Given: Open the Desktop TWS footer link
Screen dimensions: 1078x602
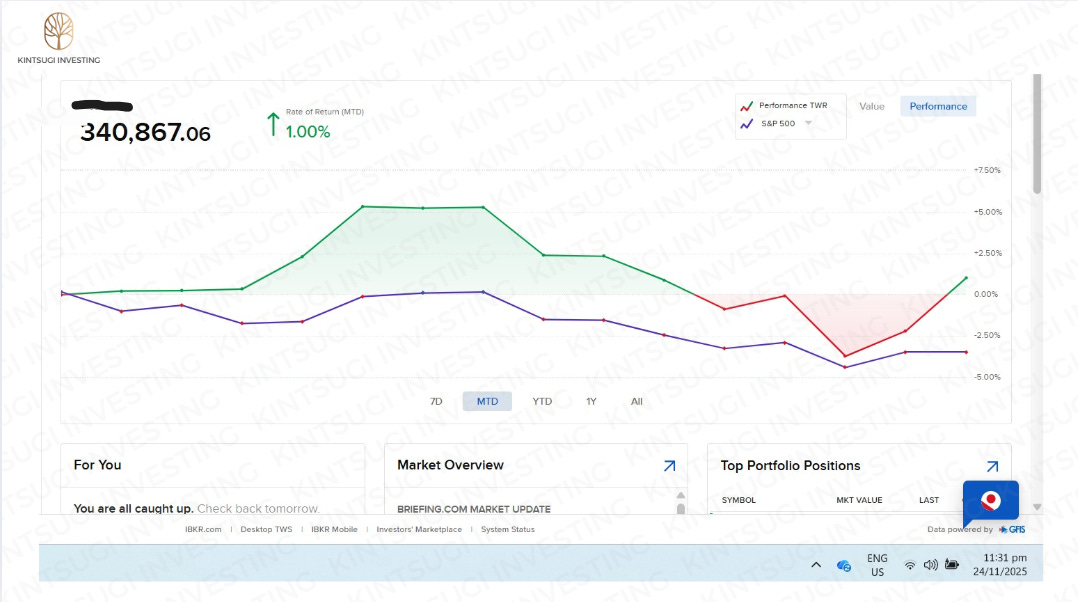Looking at the screenshot, I should 266,529.
